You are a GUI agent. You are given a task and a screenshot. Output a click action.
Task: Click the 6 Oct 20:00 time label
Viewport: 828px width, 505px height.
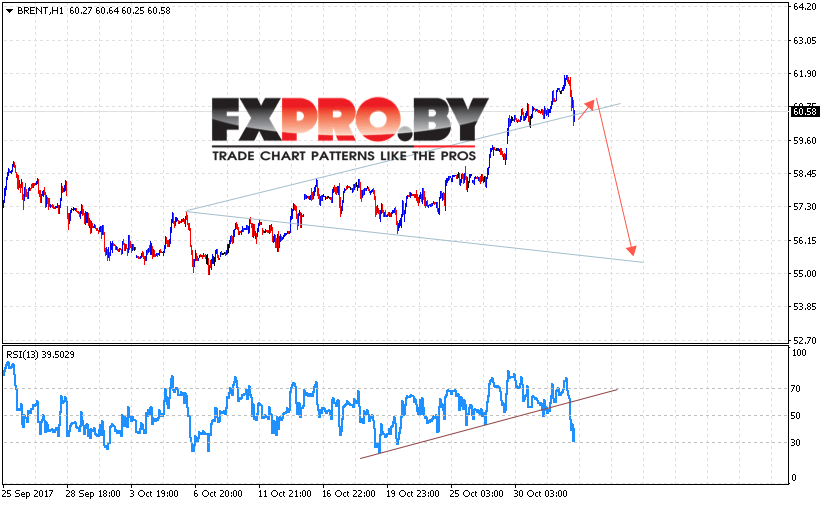click(x=218, y=494)
